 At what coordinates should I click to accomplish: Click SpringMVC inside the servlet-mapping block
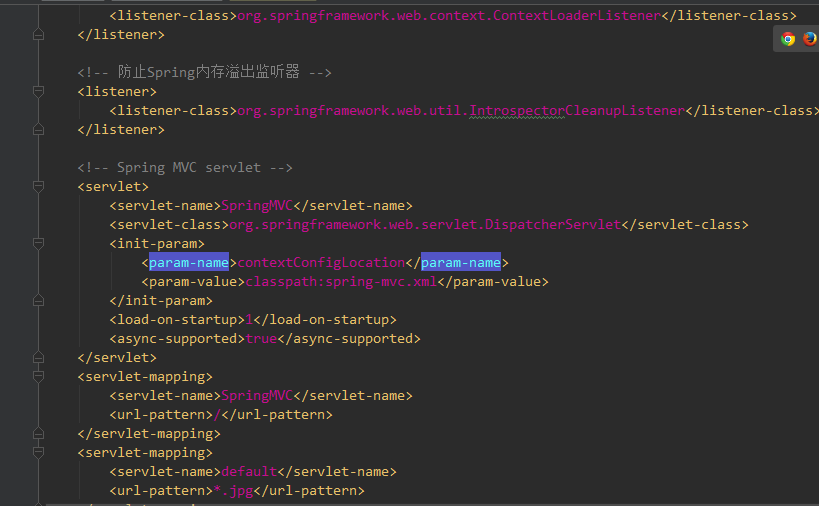pos(257,396)
